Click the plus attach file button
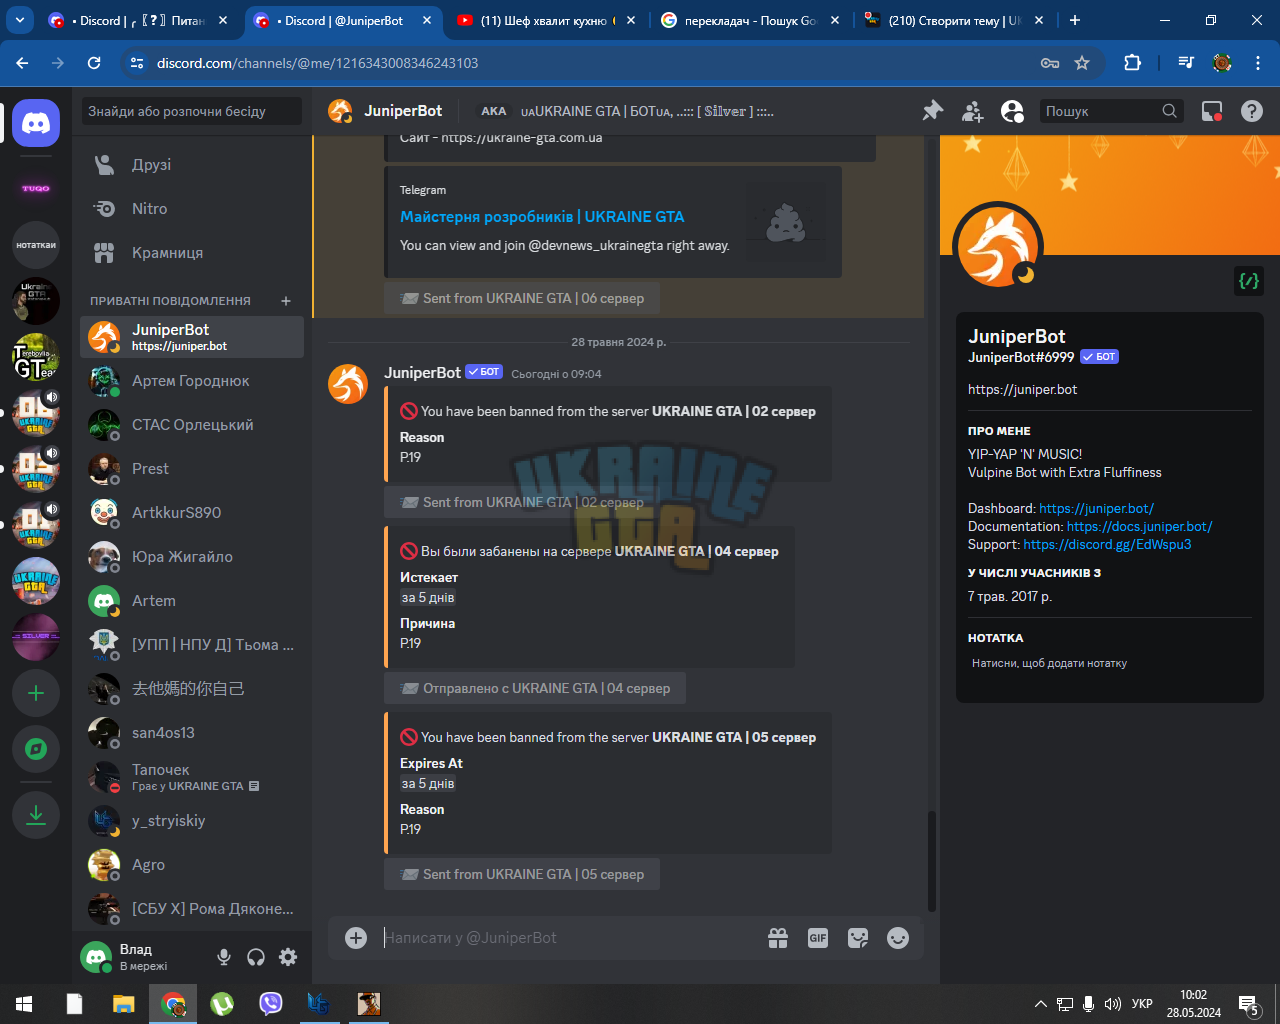Image resolution: width=1280 pixels, height=1024 pixels. 356,937
